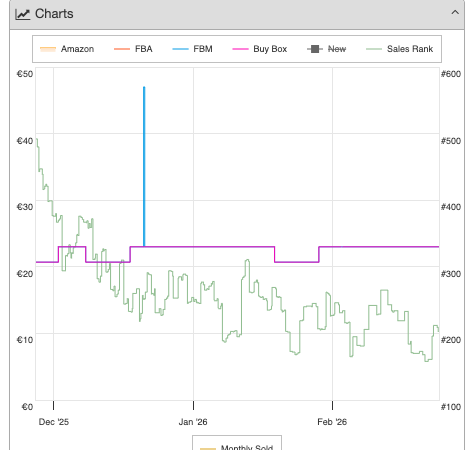The height and width of the screenshot is (450, 474).
Task: Toggle the Sales Rank series in legend
Action: click(400, 49)
